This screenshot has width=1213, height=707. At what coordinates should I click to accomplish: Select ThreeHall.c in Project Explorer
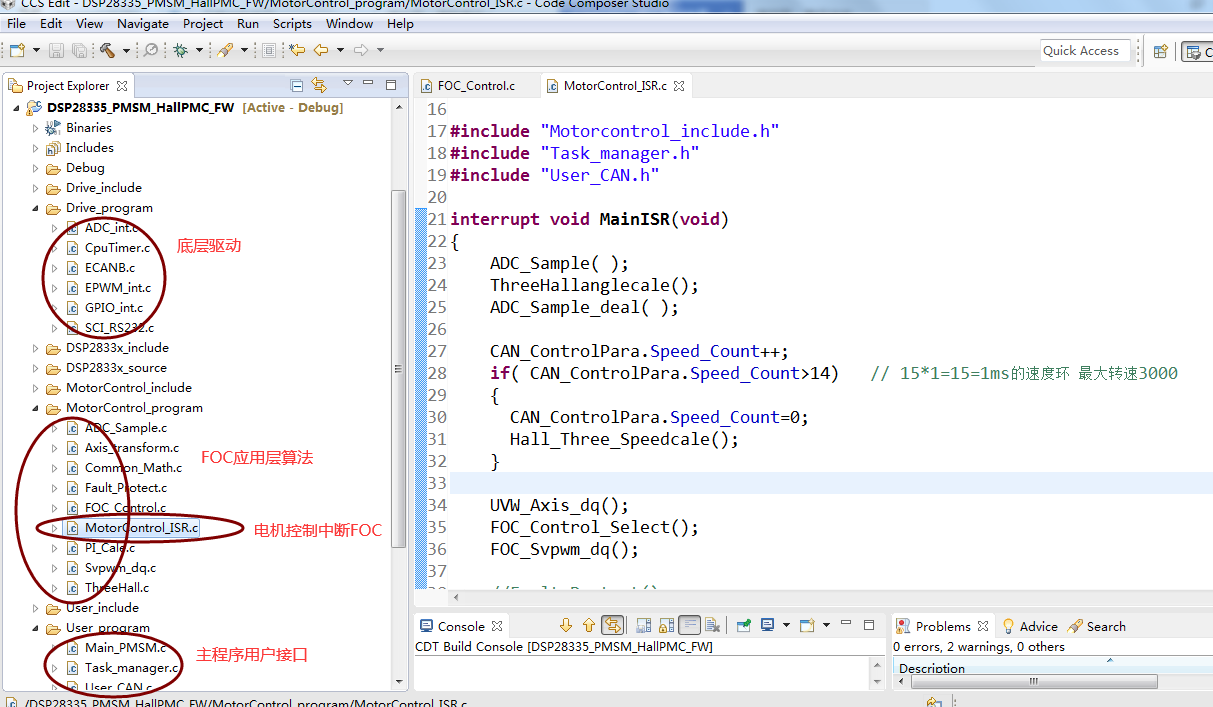coord(116,588)
